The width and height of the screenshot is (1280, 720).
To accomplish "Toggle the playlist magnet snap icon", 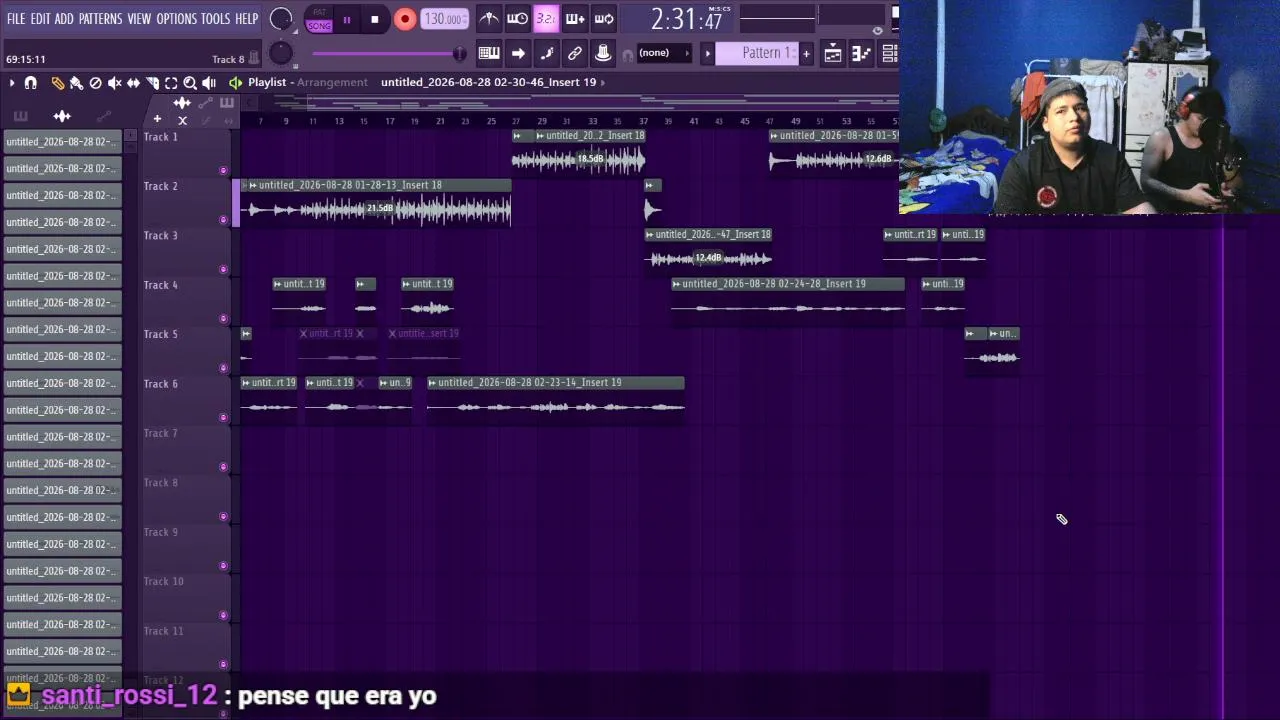I will pyautogui.click(x=31, y=83).
